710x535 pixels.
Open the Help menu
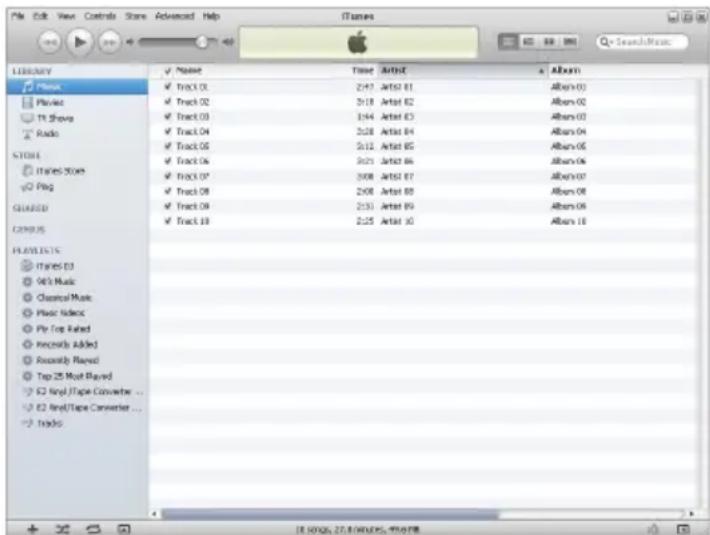tap(211, 16)
